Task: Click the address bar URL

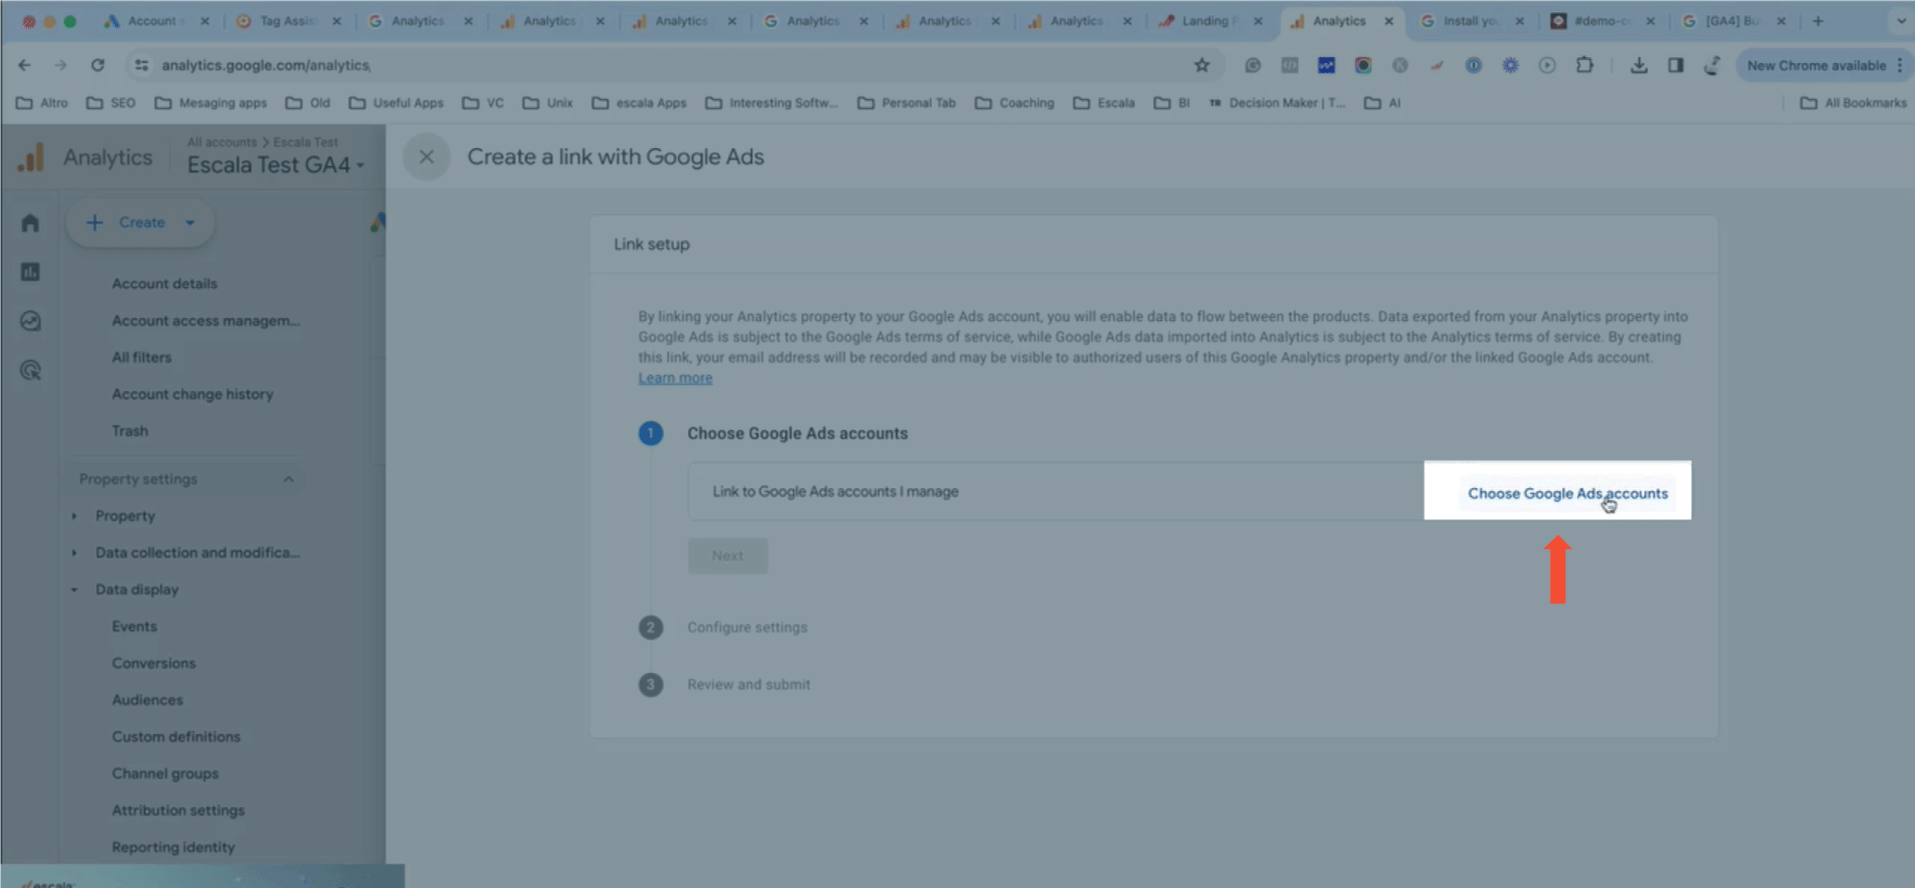Action: click(266, 65)
